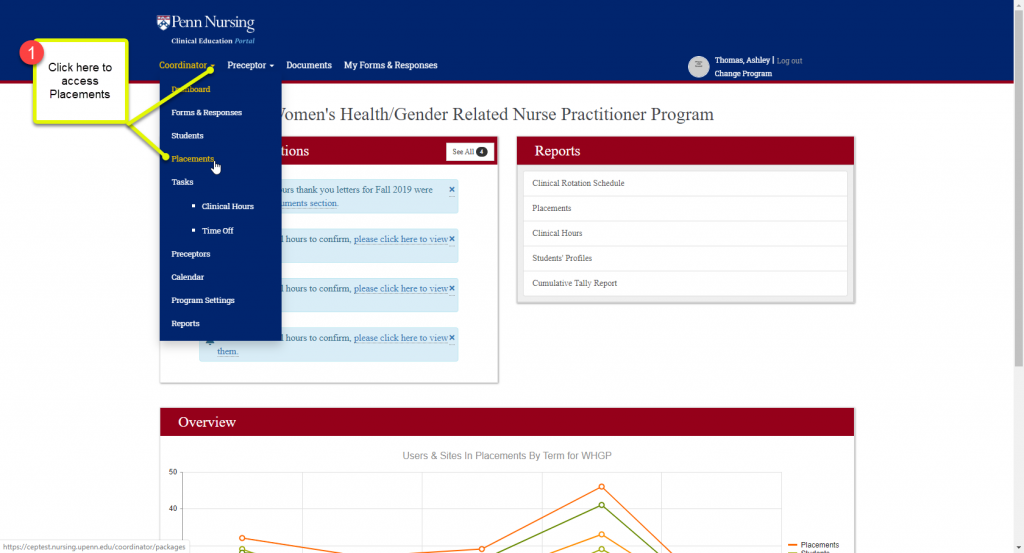Open Placements from the Coordinator menu
This screenshot has width=1024, height=553.
point(193,159)
